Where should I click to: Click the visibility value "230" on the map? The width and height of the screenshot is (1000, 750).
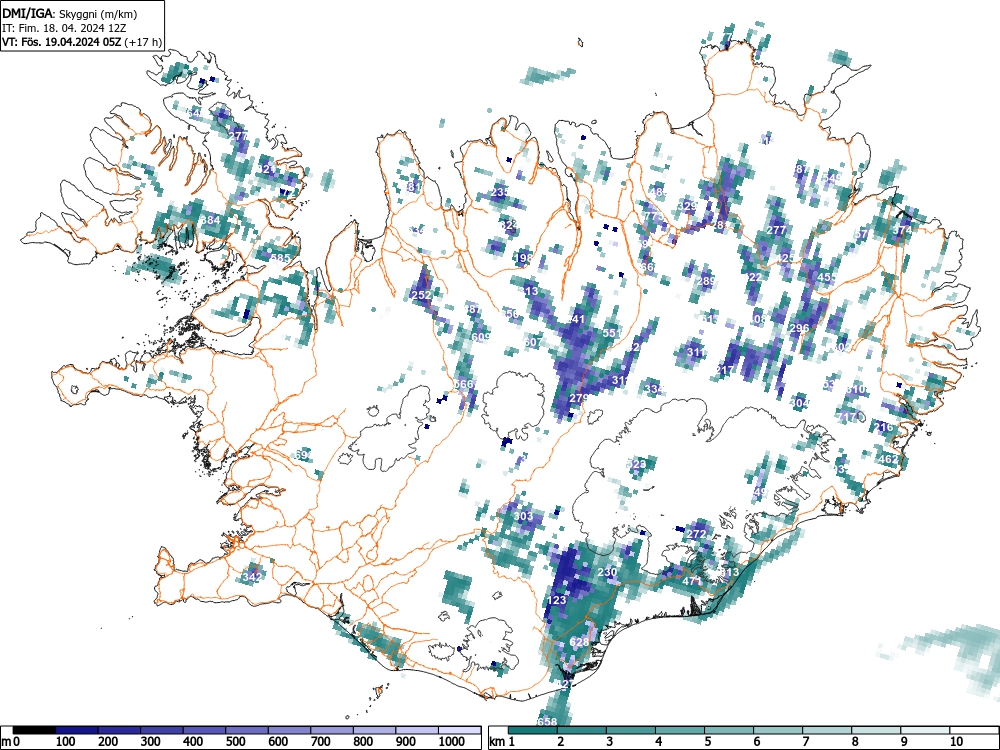click(607, 572)
